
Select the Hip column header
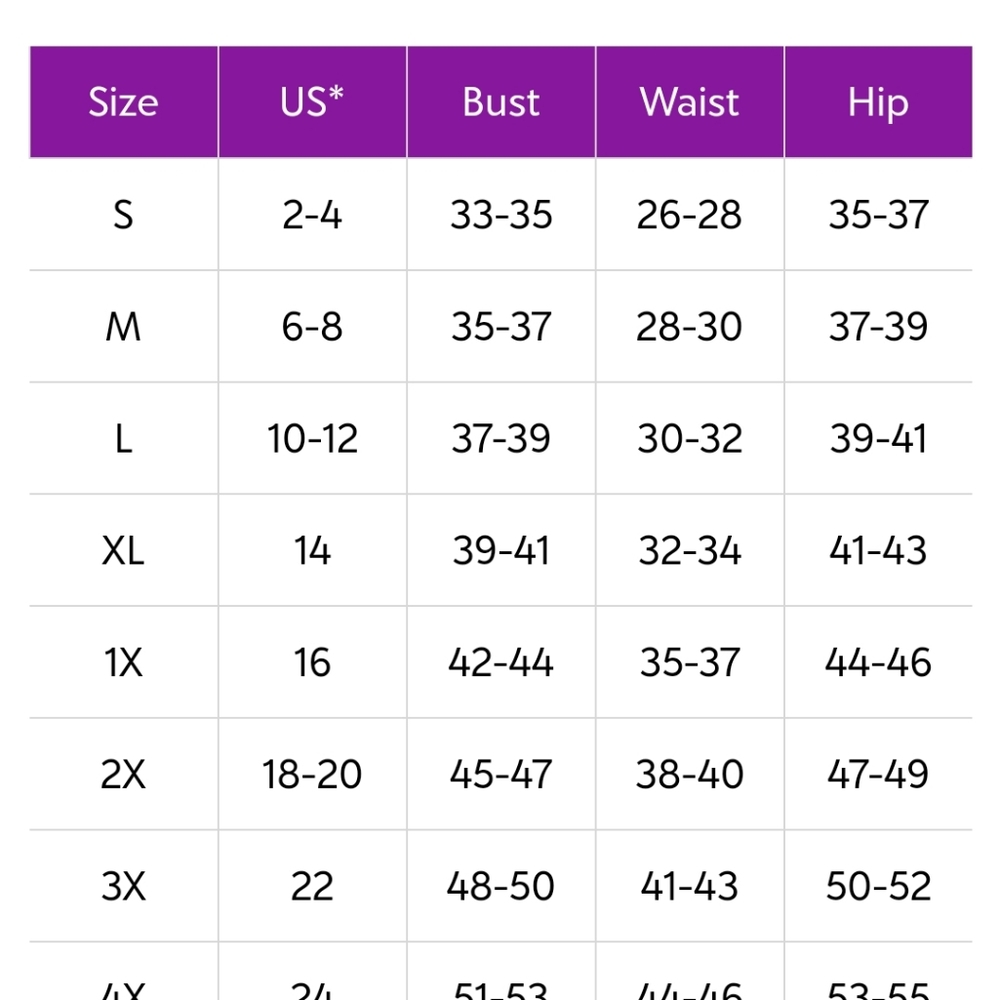(878, 102)
